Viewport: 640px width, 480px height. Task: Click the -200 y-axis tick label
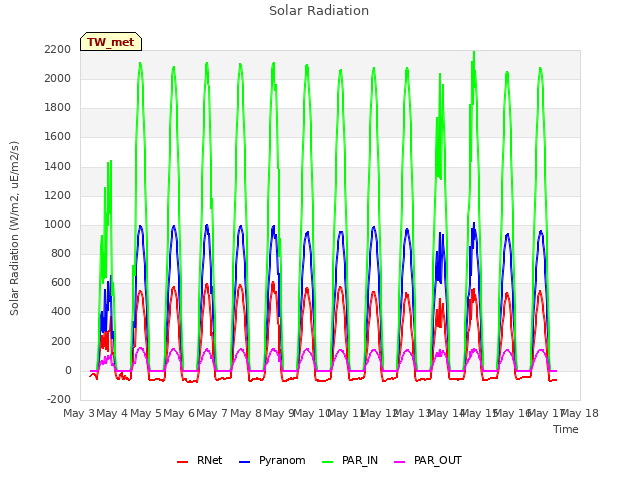59,399
